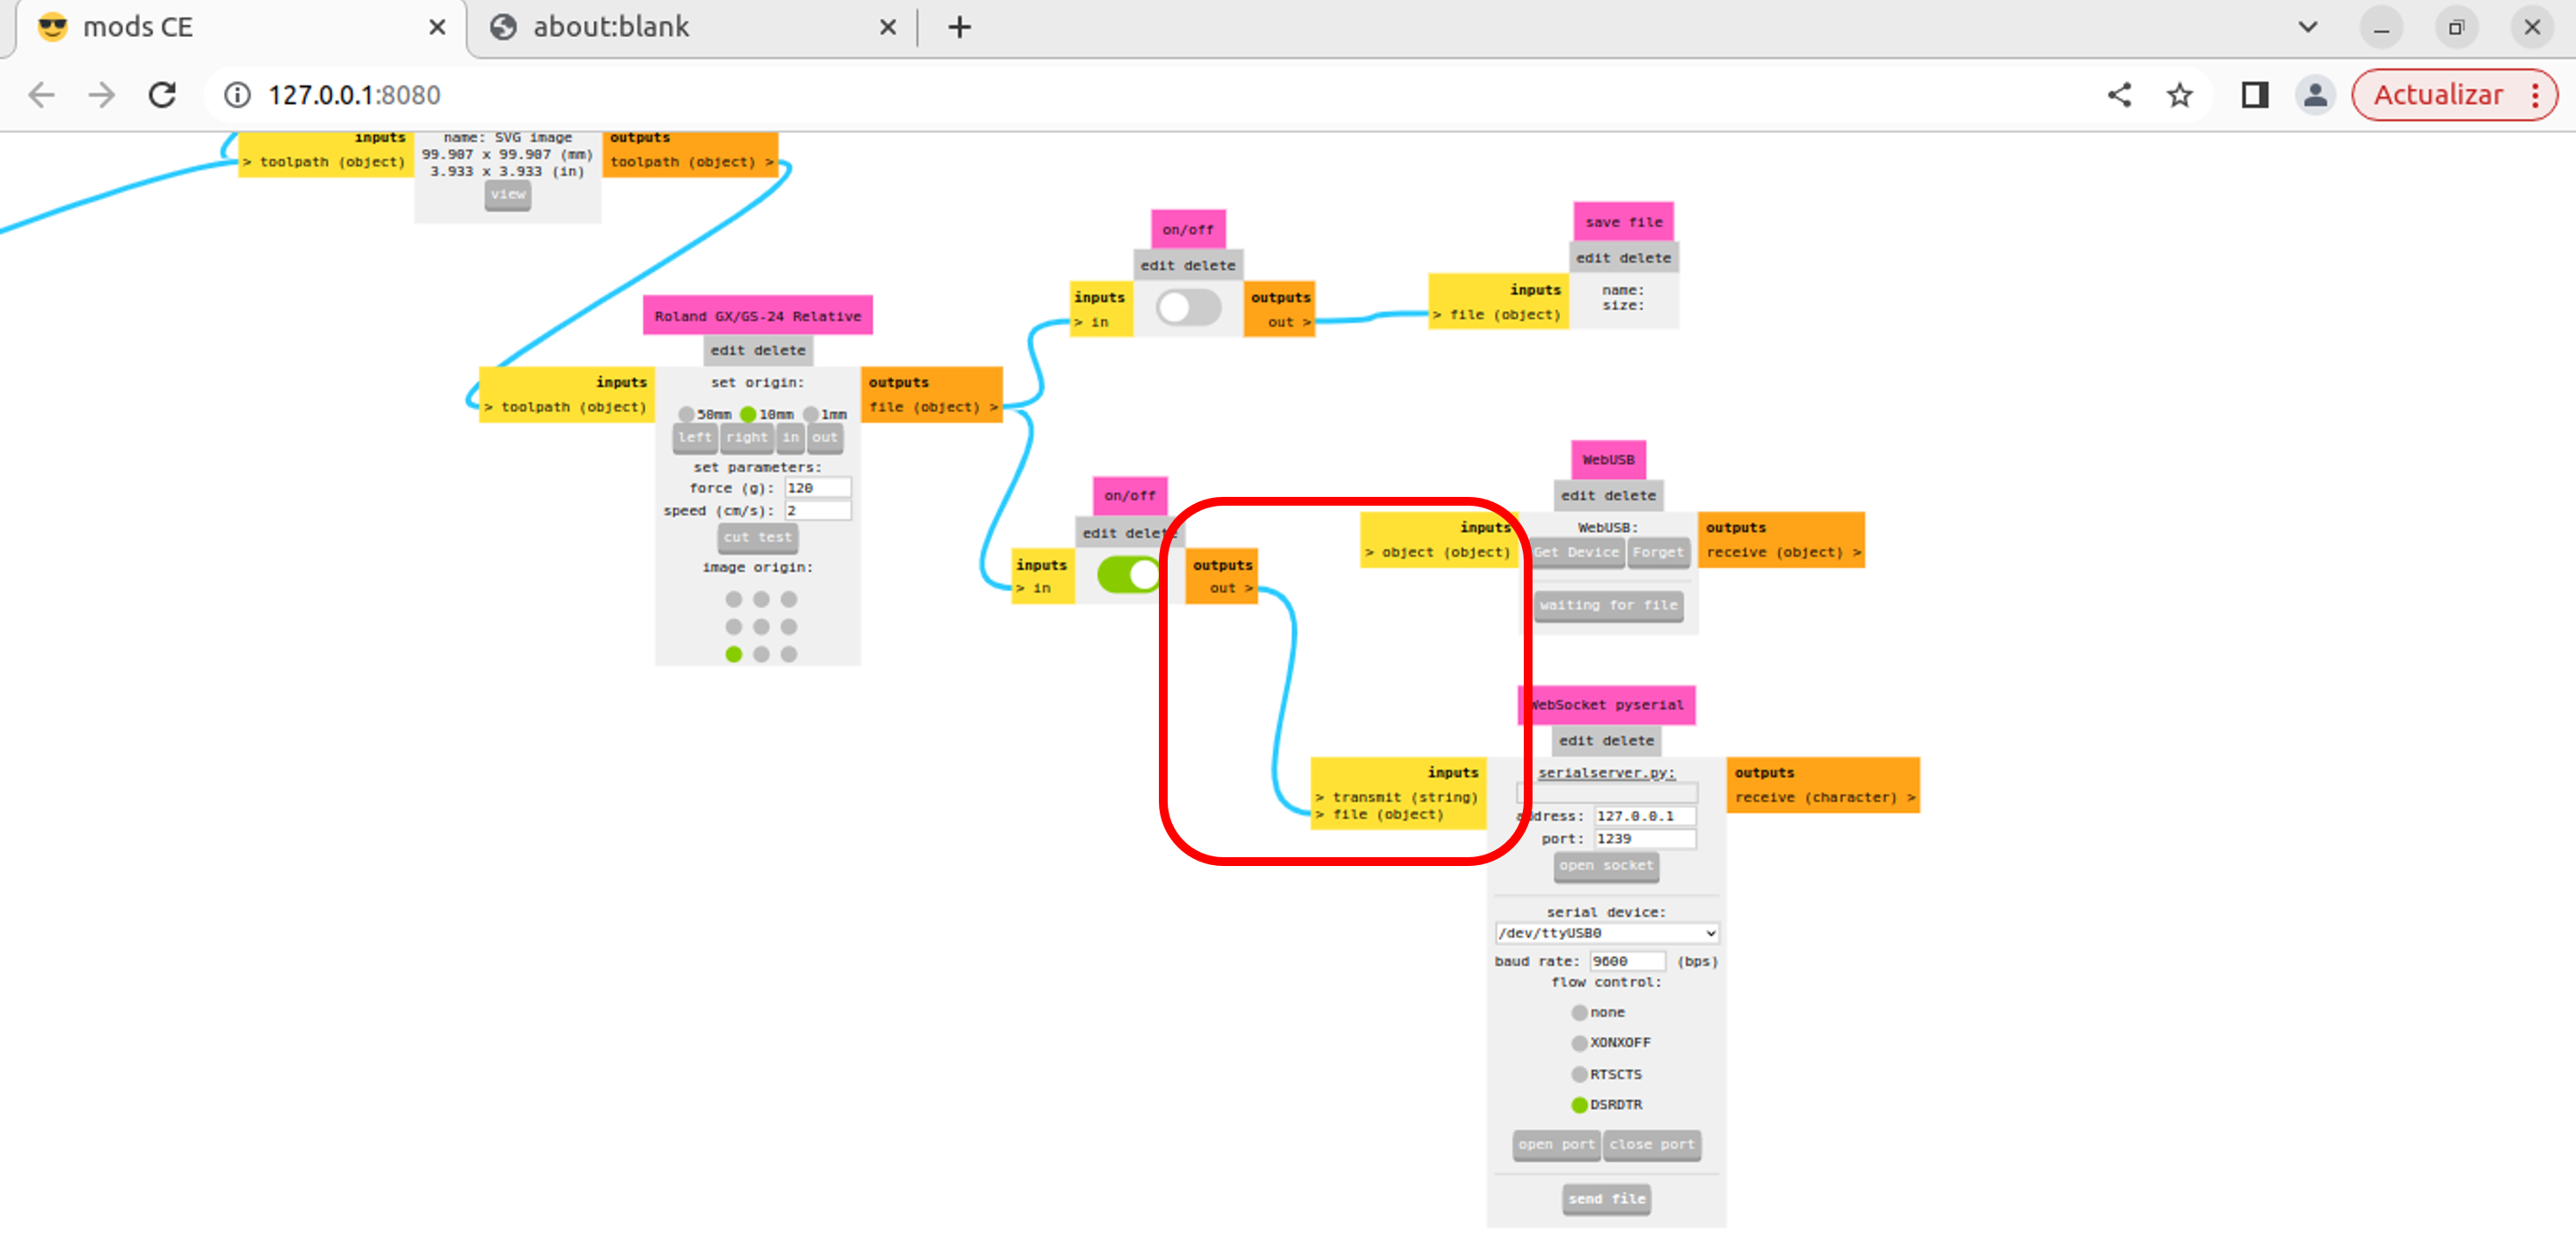Image resolution: width=2576 pixels, height=1251 pixels.
Task: Open a new tab with plus icon
Action: (x=959, y=27)
